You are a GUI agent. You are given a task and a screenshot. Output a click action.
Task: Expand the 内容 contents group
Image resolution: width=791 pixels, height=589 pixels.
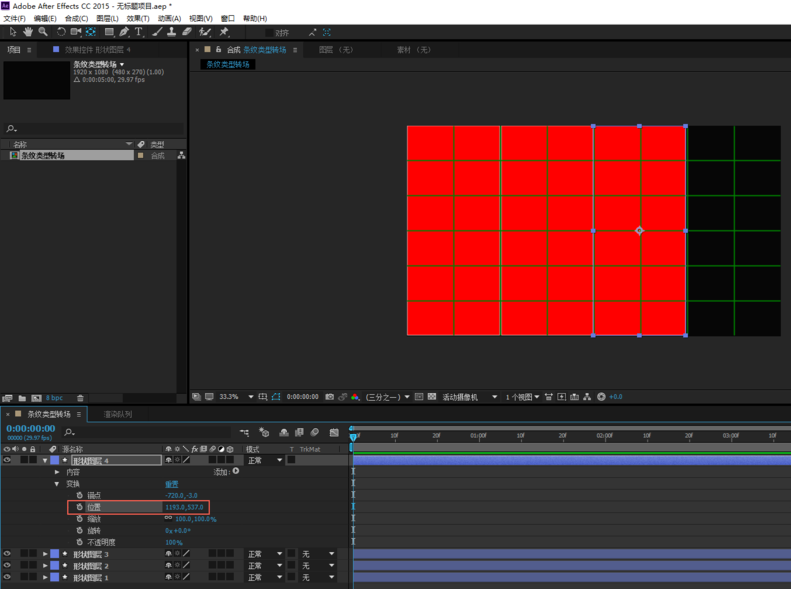(57, 472)
